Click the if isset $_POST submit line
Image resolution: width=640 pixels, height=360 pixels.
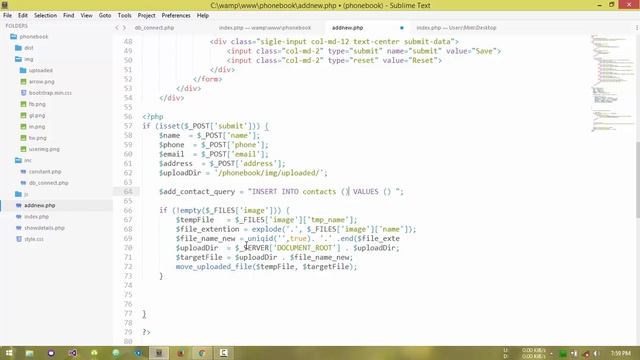[x=205, y=126]
